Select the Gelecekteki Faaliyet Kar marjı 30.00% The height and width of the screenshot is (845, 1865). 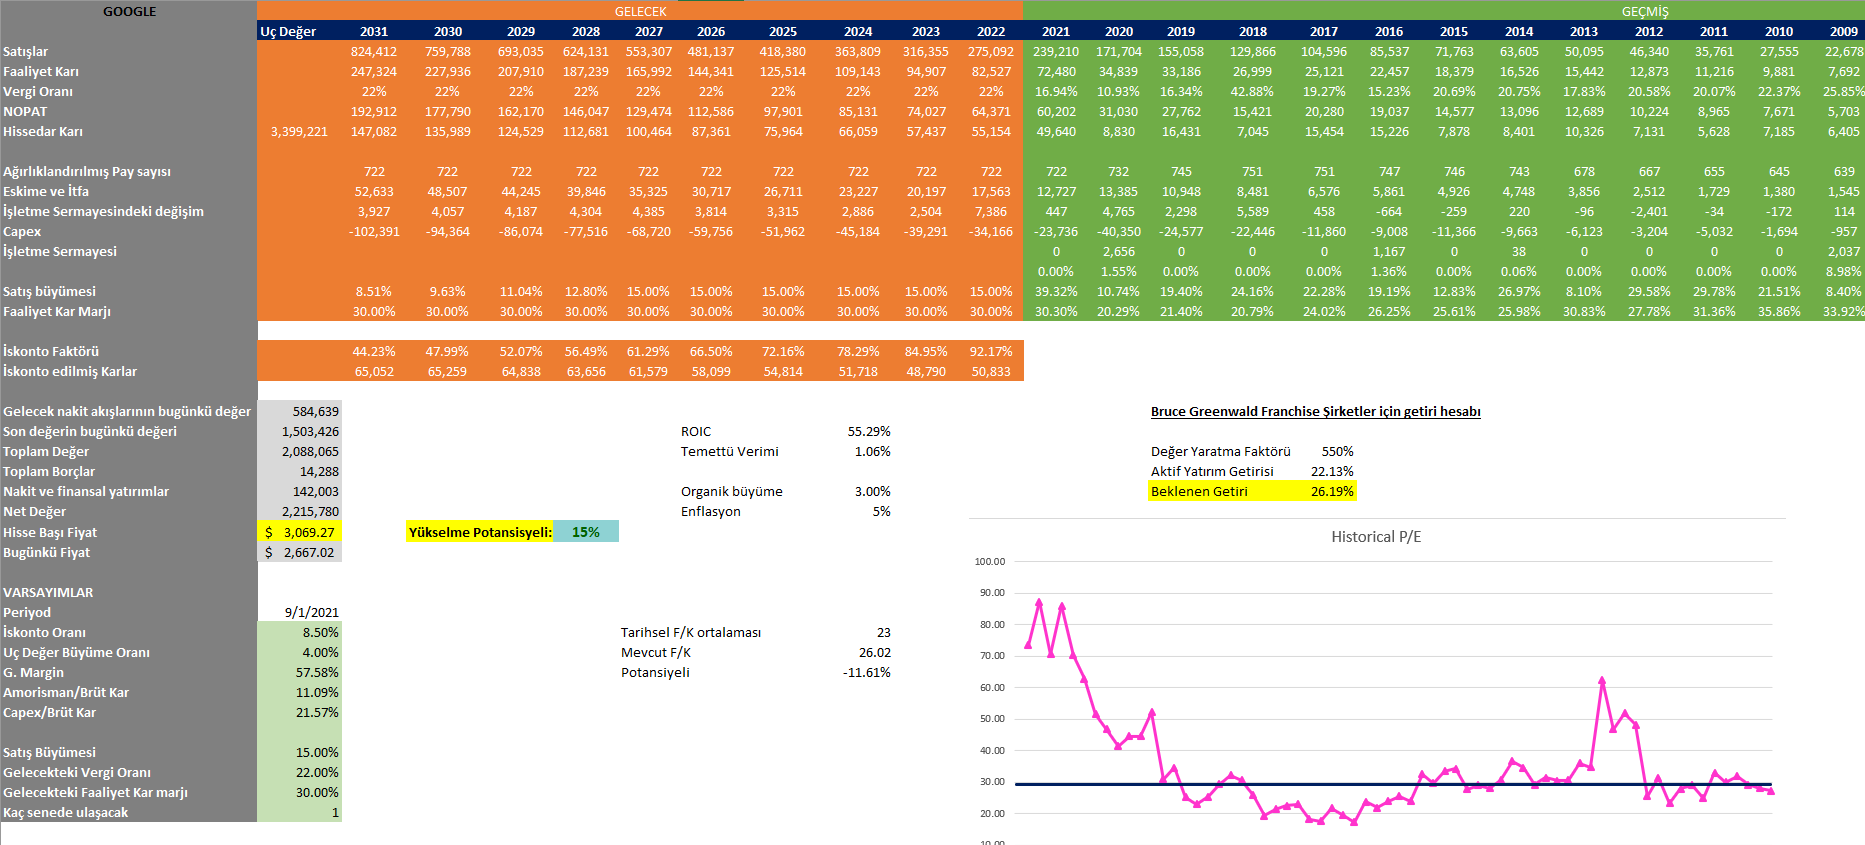click(x=300, y=792)
